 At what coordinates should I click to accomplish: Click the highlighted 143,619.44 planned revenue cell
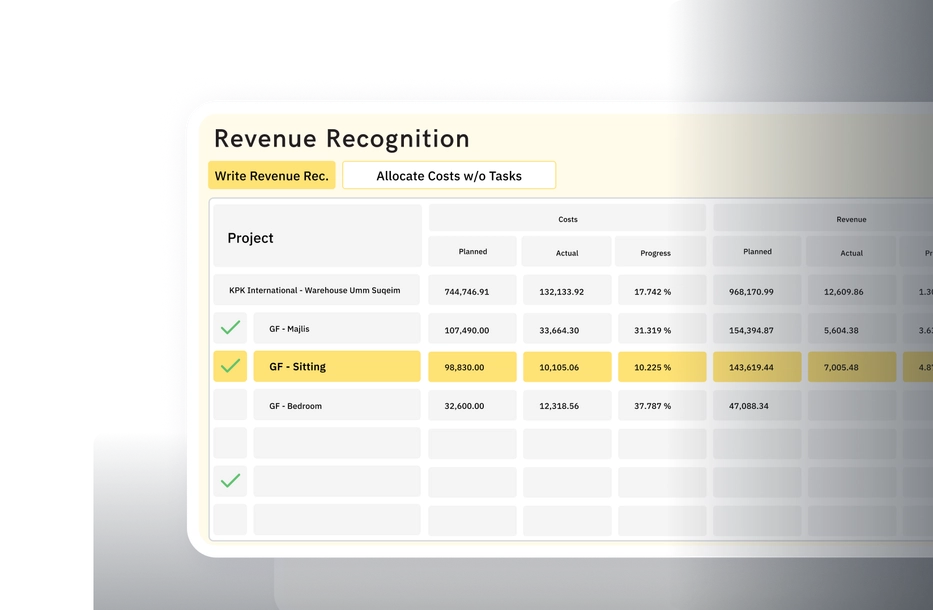coord(756,366)
